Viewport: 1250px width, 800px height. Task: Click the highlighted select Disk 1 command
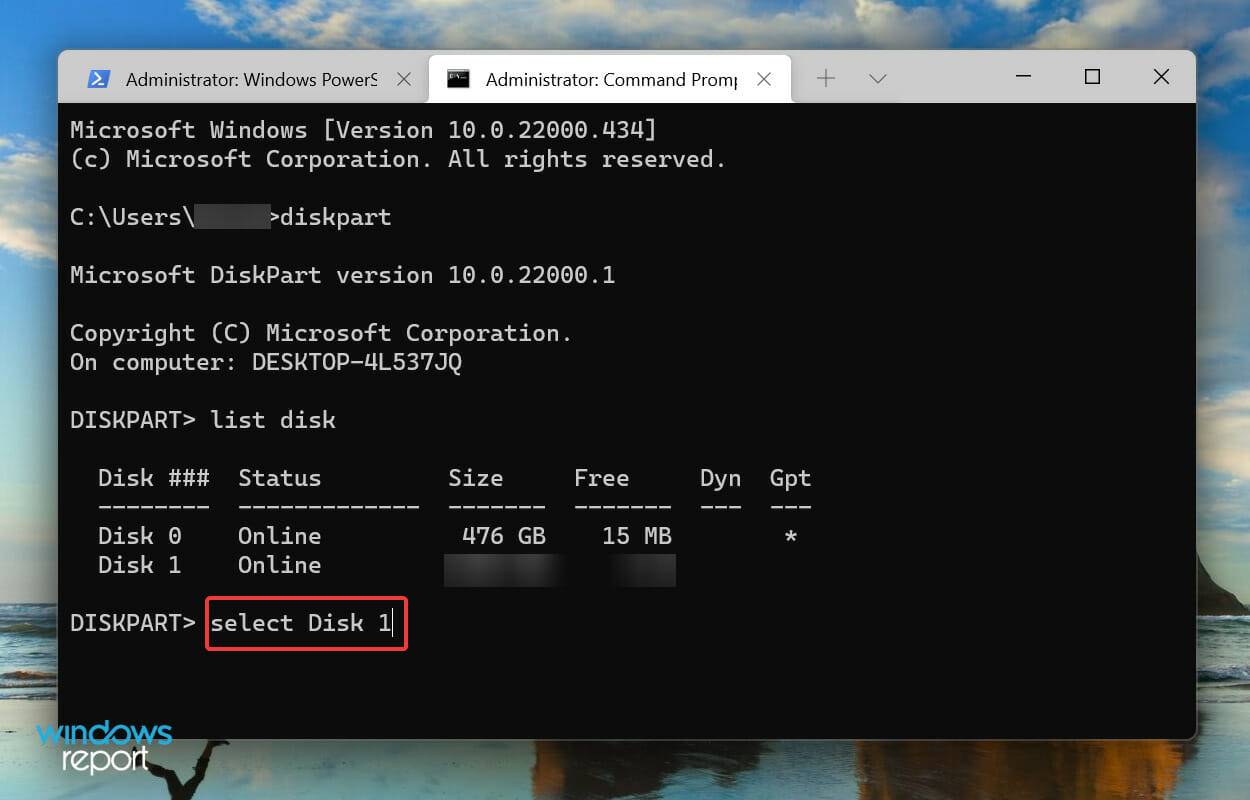305,623
